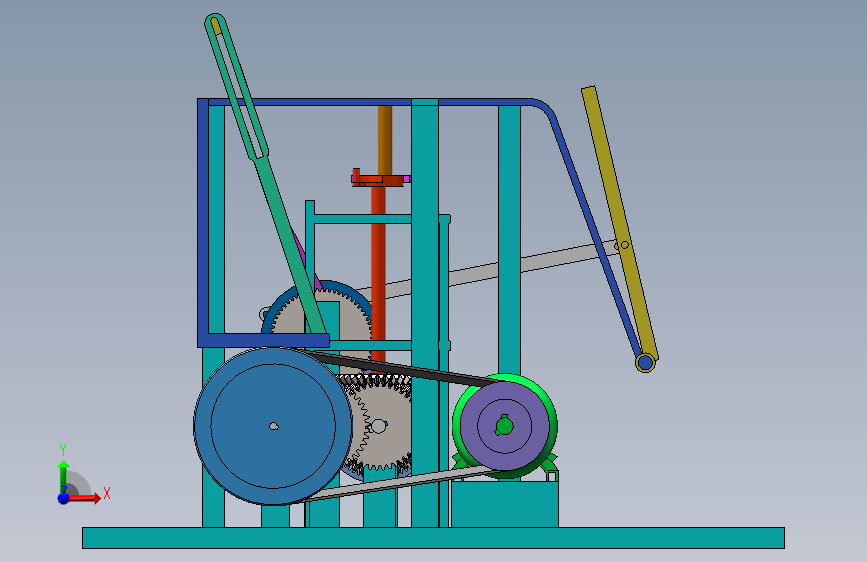This screenshot has width=867, height=562.
Task: Pick the lower gray spur gear
Action: (382, 426)
